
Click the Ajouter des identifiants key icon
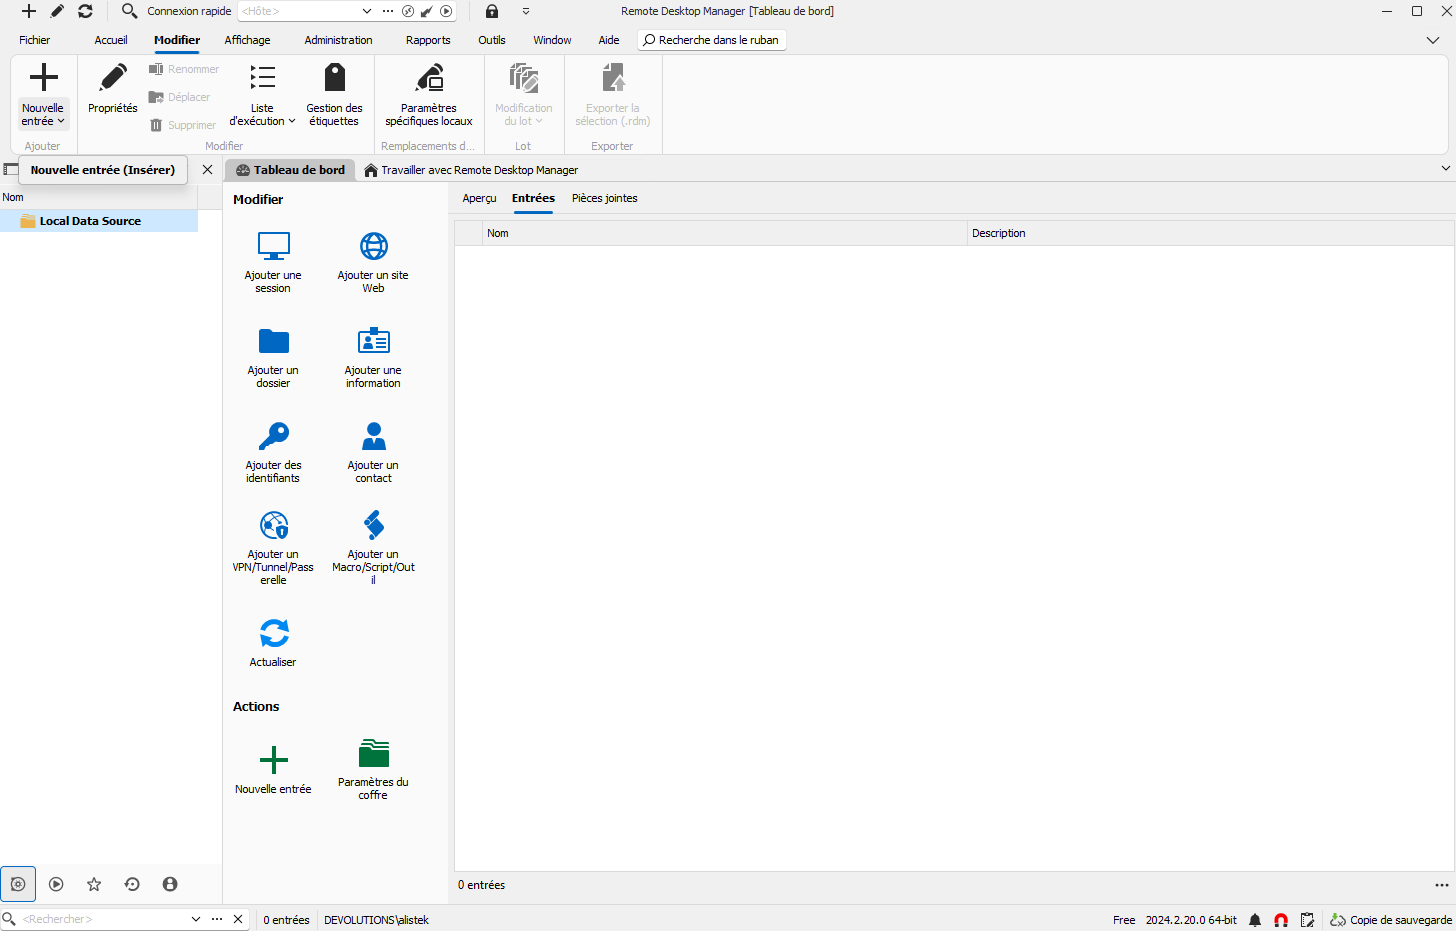click(x=273, y=436)
